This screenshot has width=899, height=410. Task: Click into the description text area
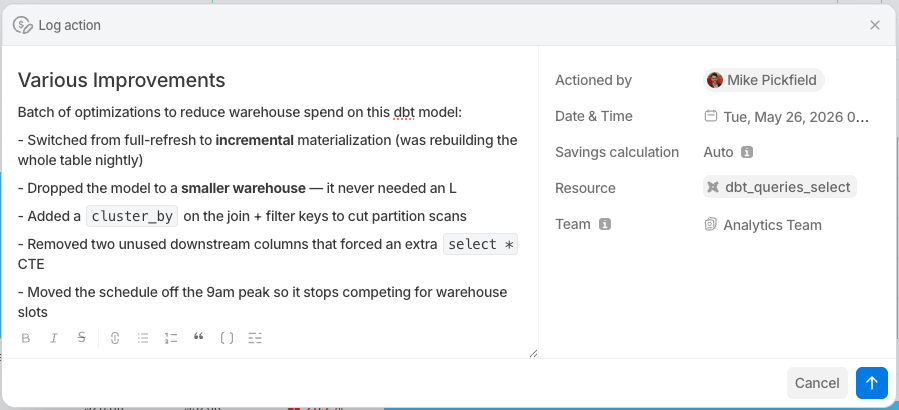[x=269, y=211]
